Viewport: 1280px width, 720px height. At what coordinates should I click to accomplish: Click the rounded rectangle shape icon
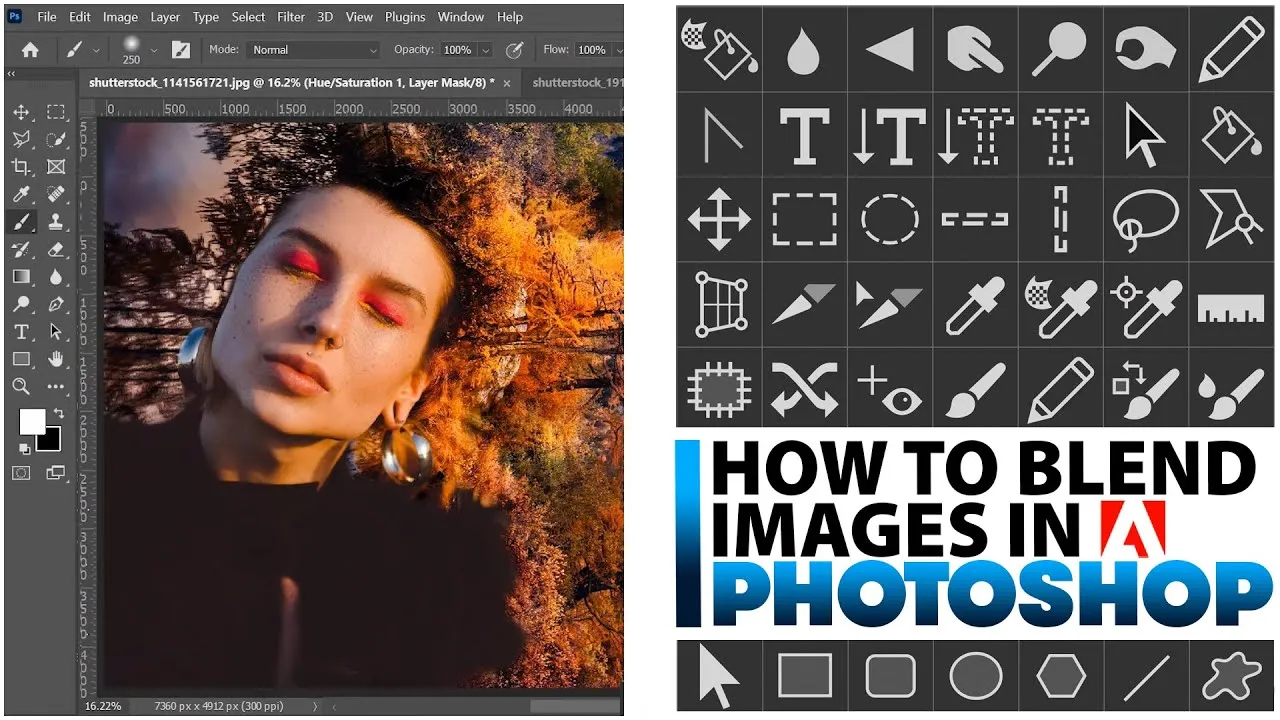[x=890, y=676]
